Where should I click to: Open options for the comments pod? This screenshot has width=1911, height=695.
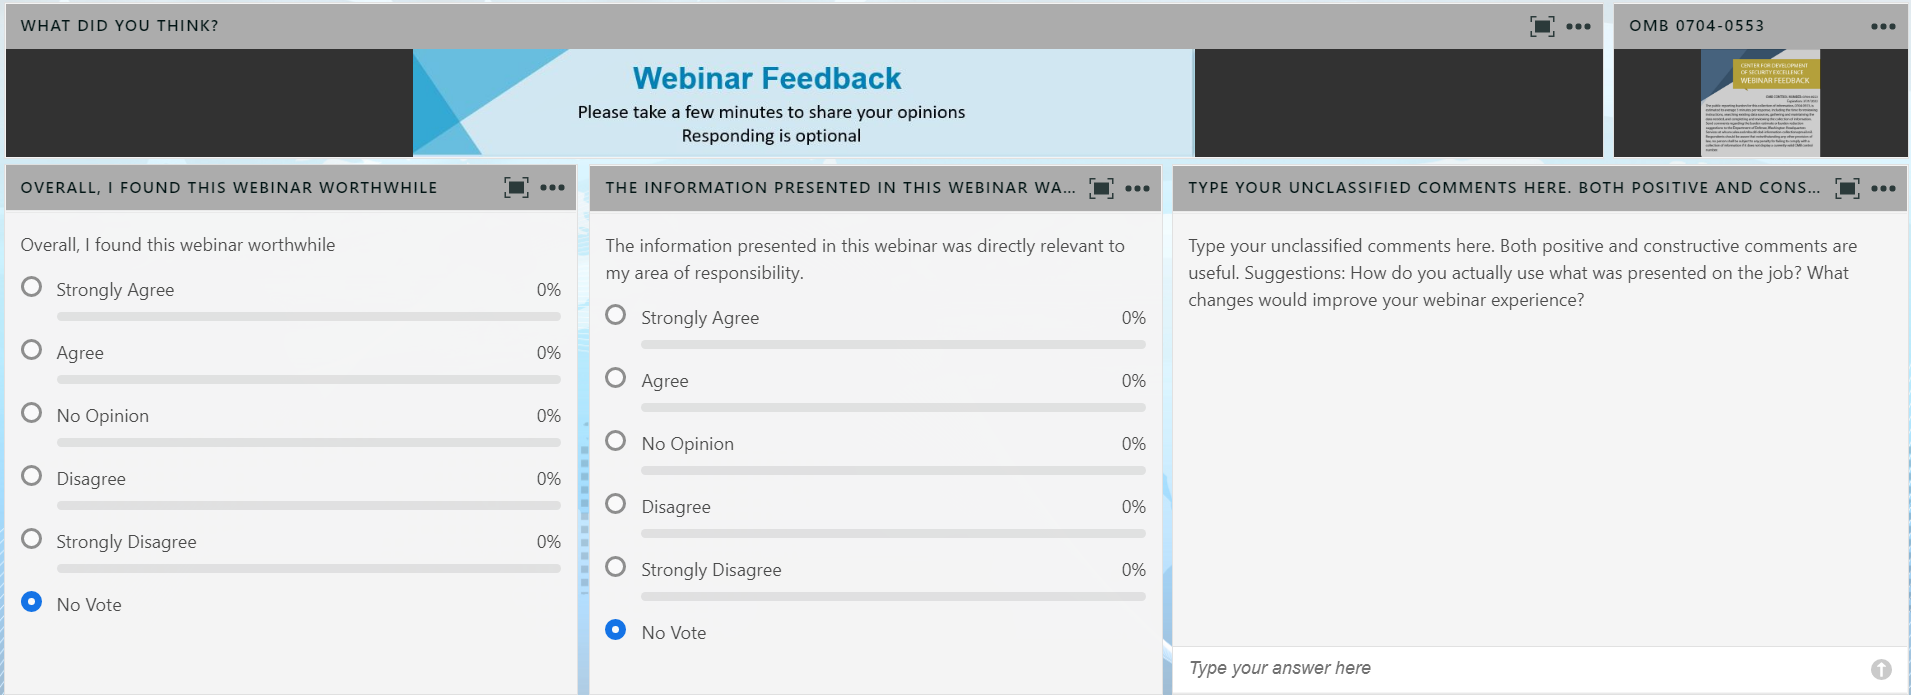(1883, 188)
